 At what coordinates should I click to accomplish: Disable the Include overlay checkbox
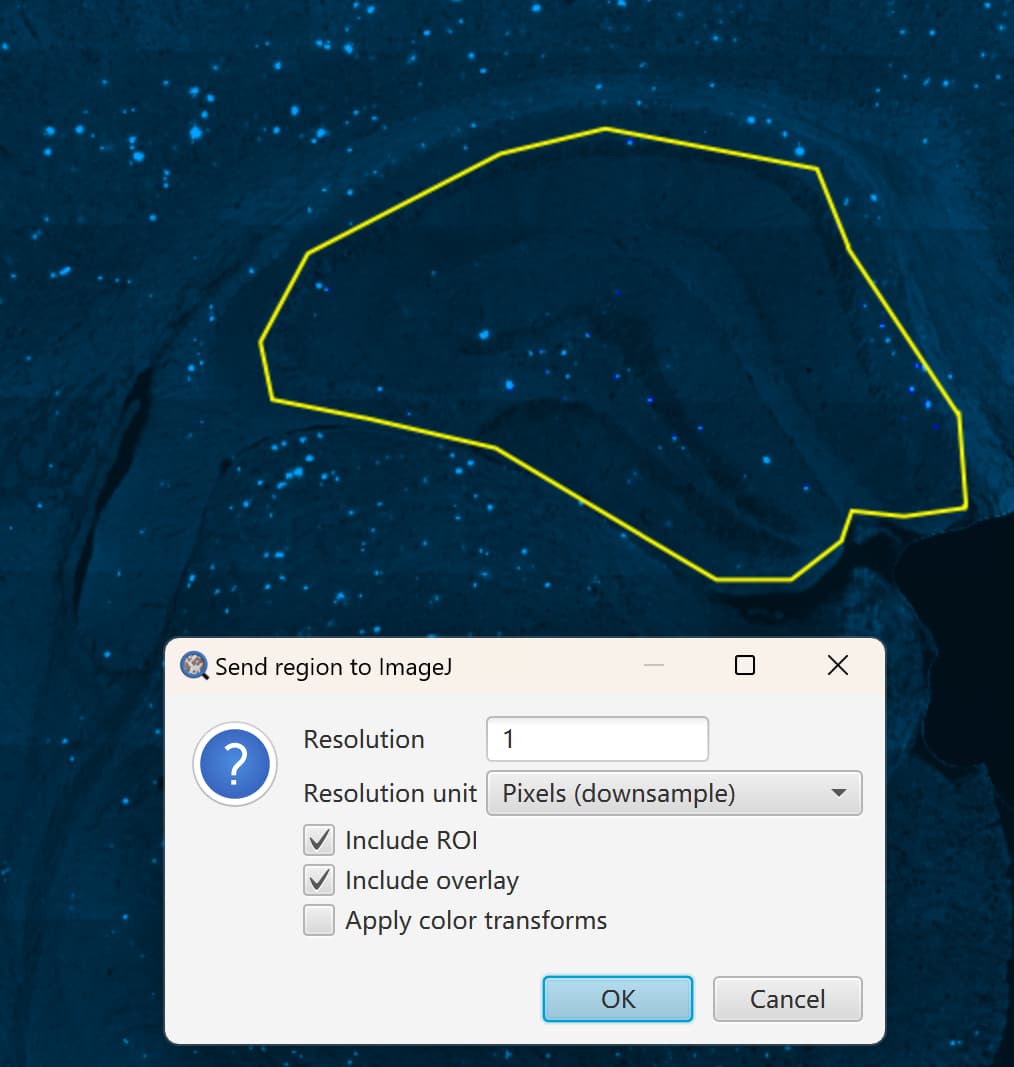(x=318, y=880)
